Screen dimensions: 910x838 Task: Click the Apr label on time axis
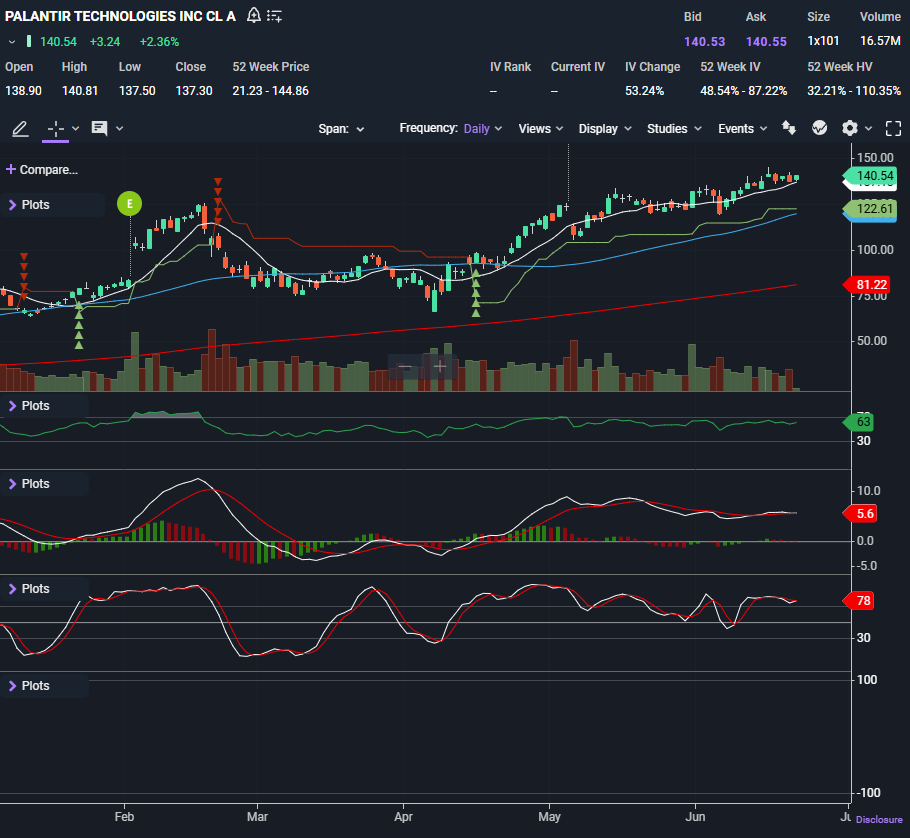[x=403, y=817]
